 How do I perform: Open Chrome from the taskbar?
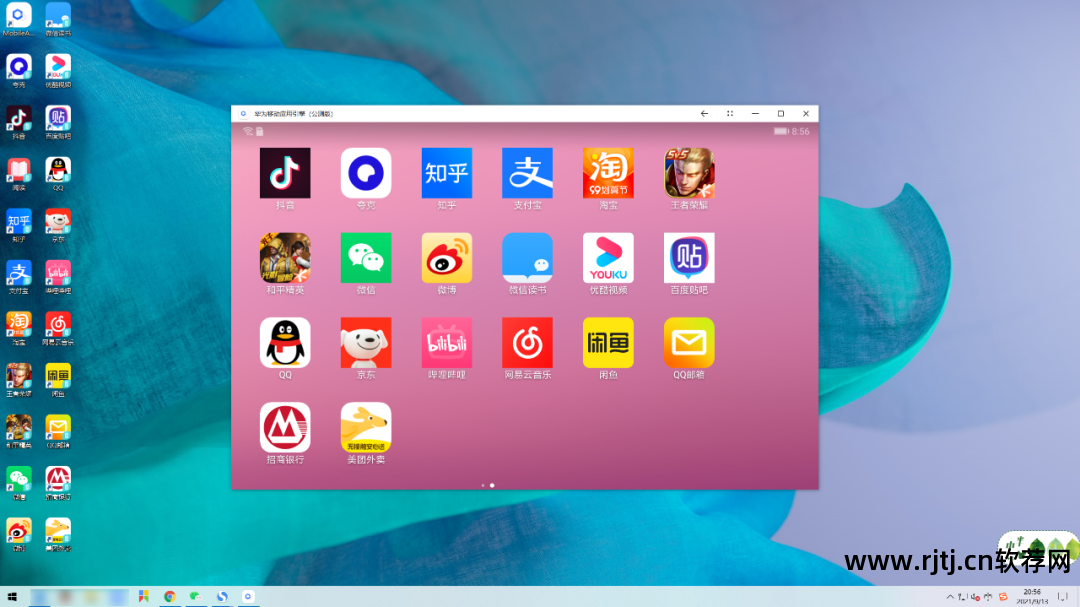click(x=169, y=597)
